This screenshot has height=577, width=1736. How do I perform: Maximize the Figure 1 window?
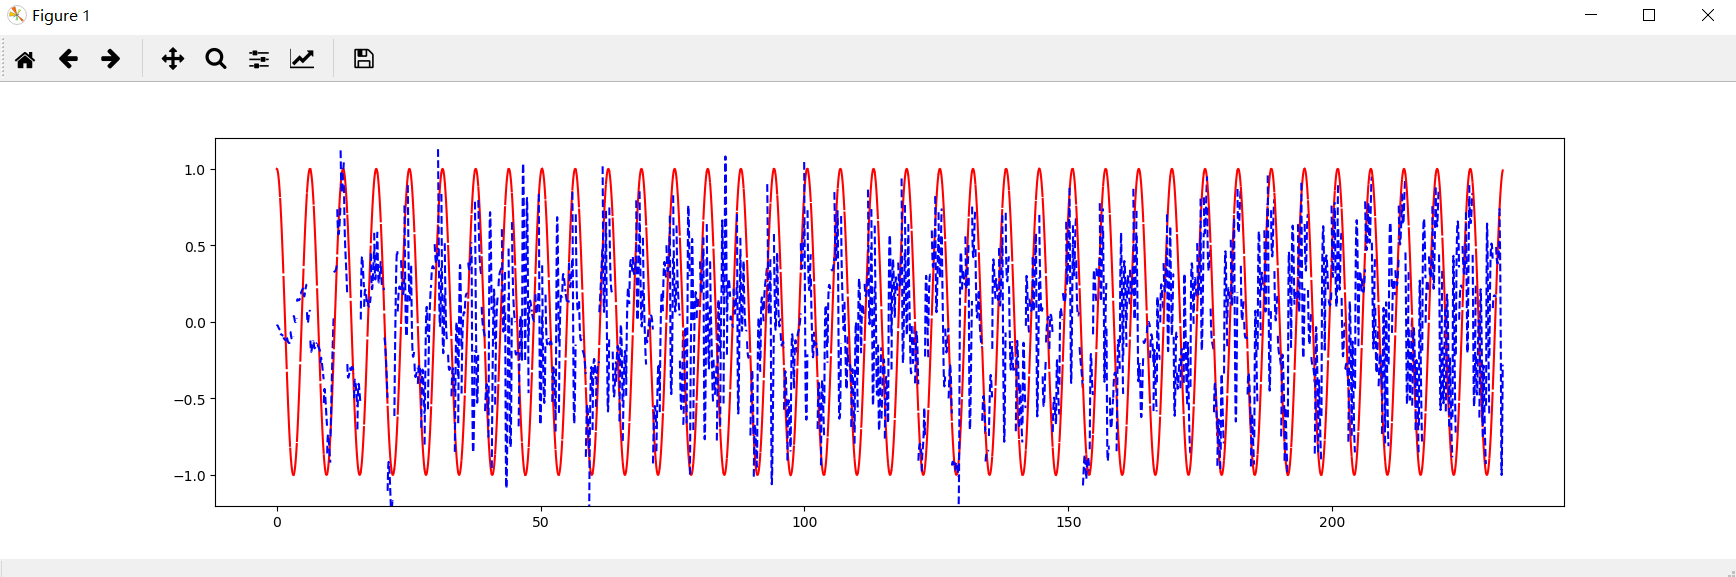[x=1649, y=15]
